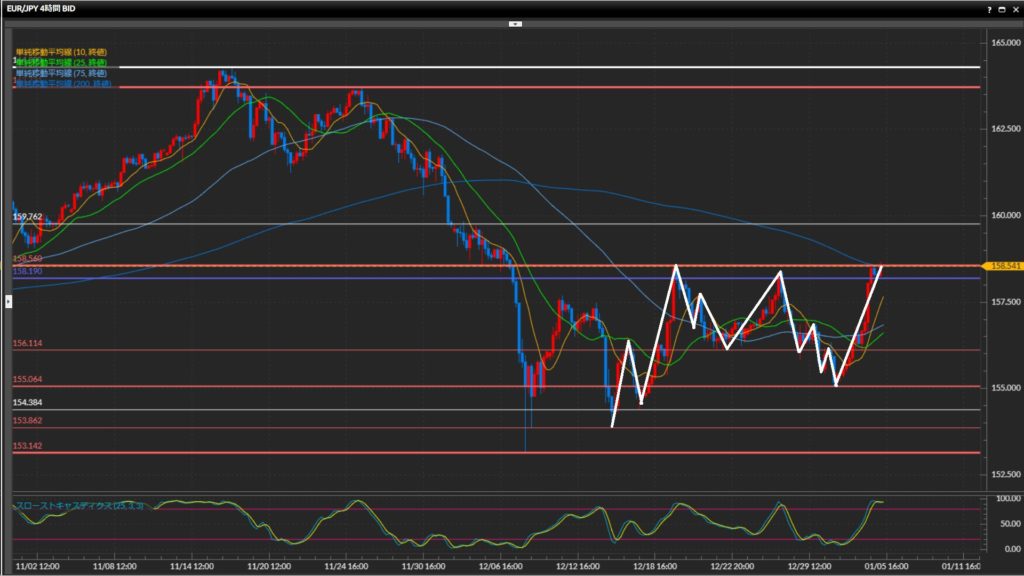The height and width of the screenshot is (576, 1024).
Task: Select the horizontal line labeled 156.114
Action: 300,350
